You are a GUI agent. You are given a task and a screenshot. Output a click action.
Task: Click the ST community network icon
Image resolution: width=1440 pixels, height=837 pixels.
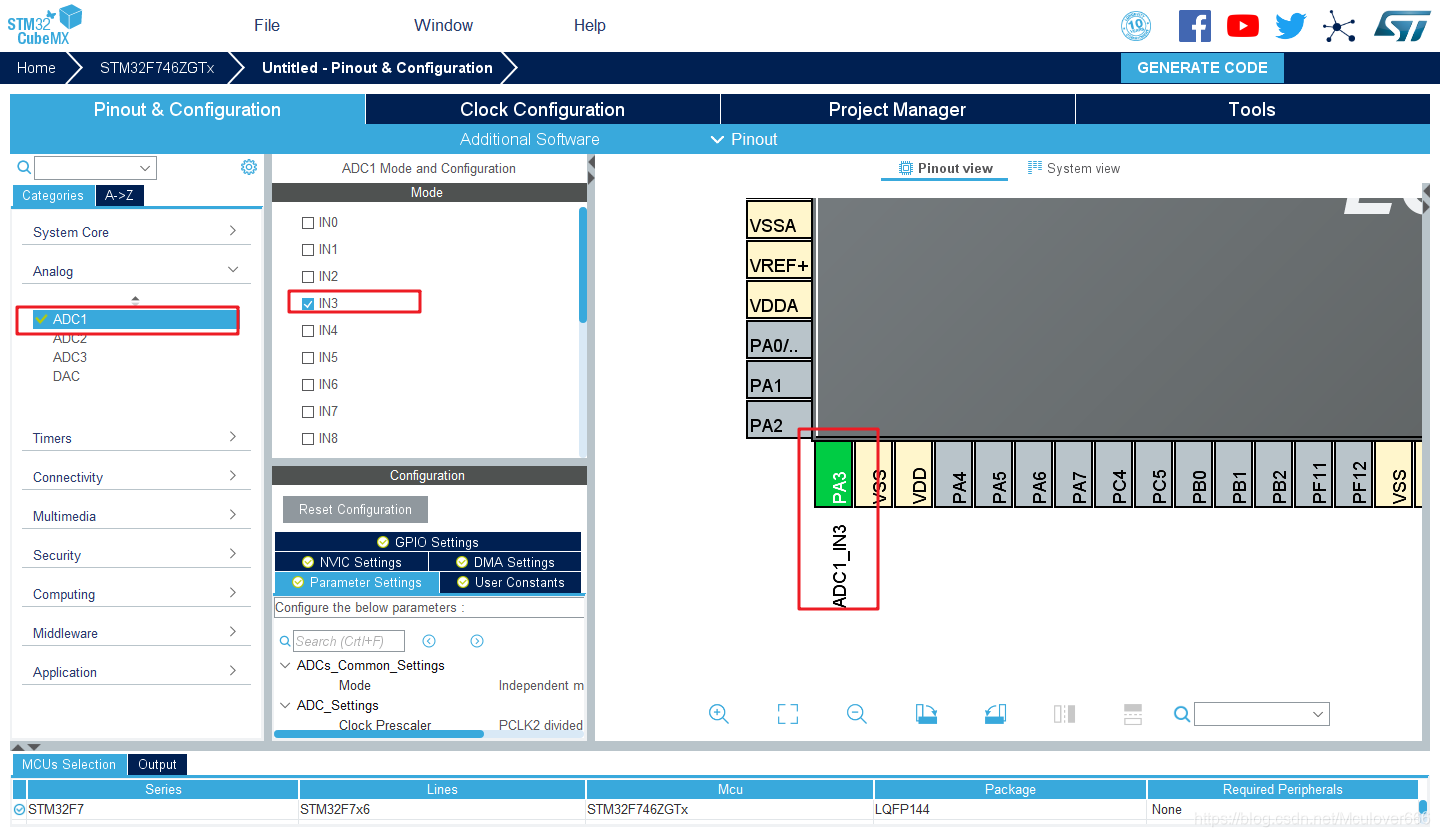click(x=1339, y=26)
